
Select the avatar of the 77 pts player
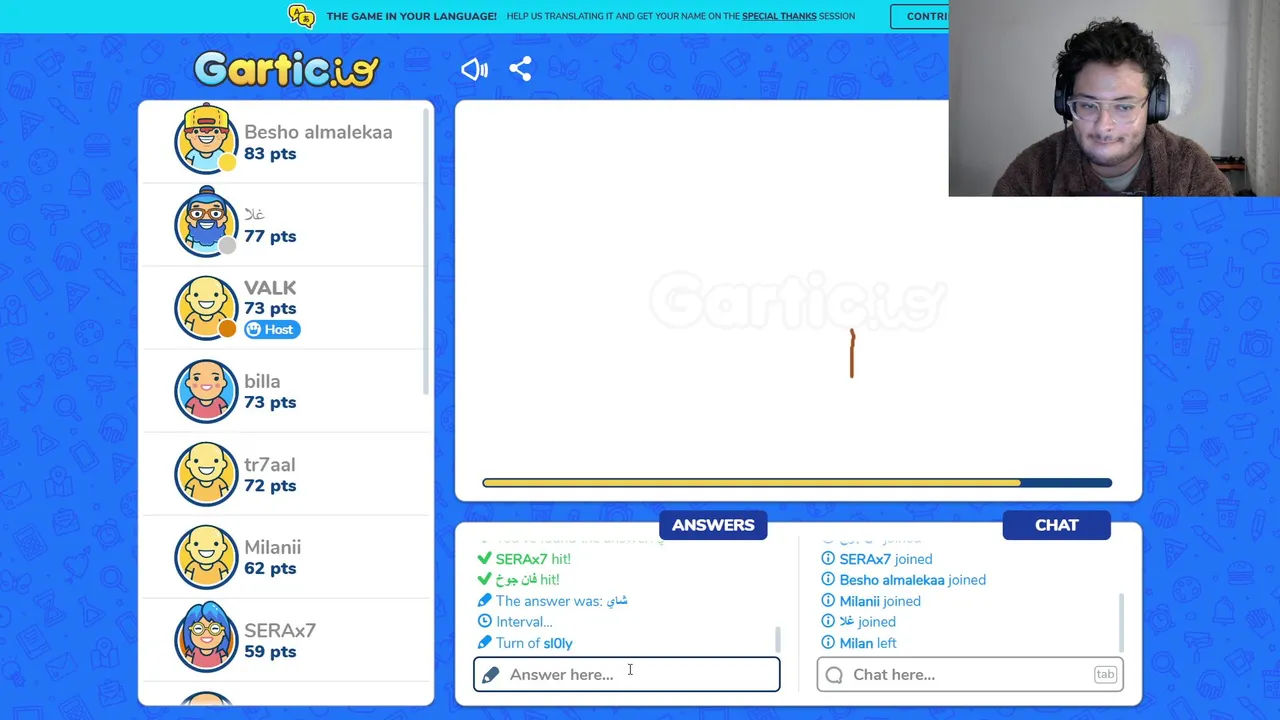coord(206,225)
